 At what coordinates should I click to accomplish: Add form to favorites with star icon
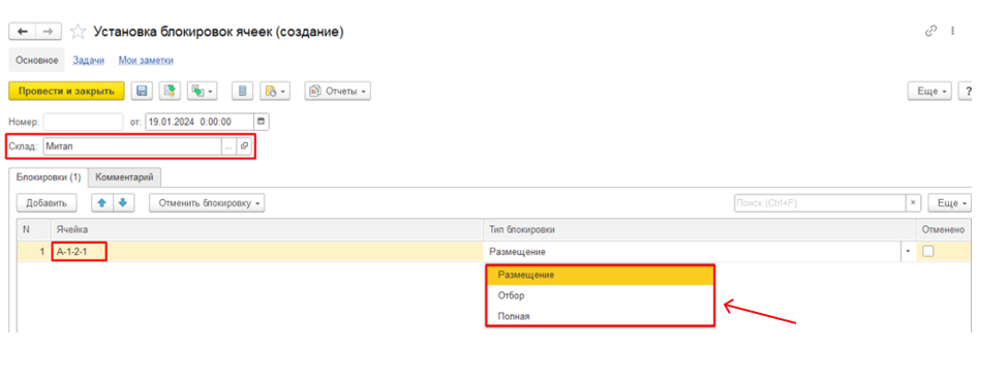pos(77,31)
